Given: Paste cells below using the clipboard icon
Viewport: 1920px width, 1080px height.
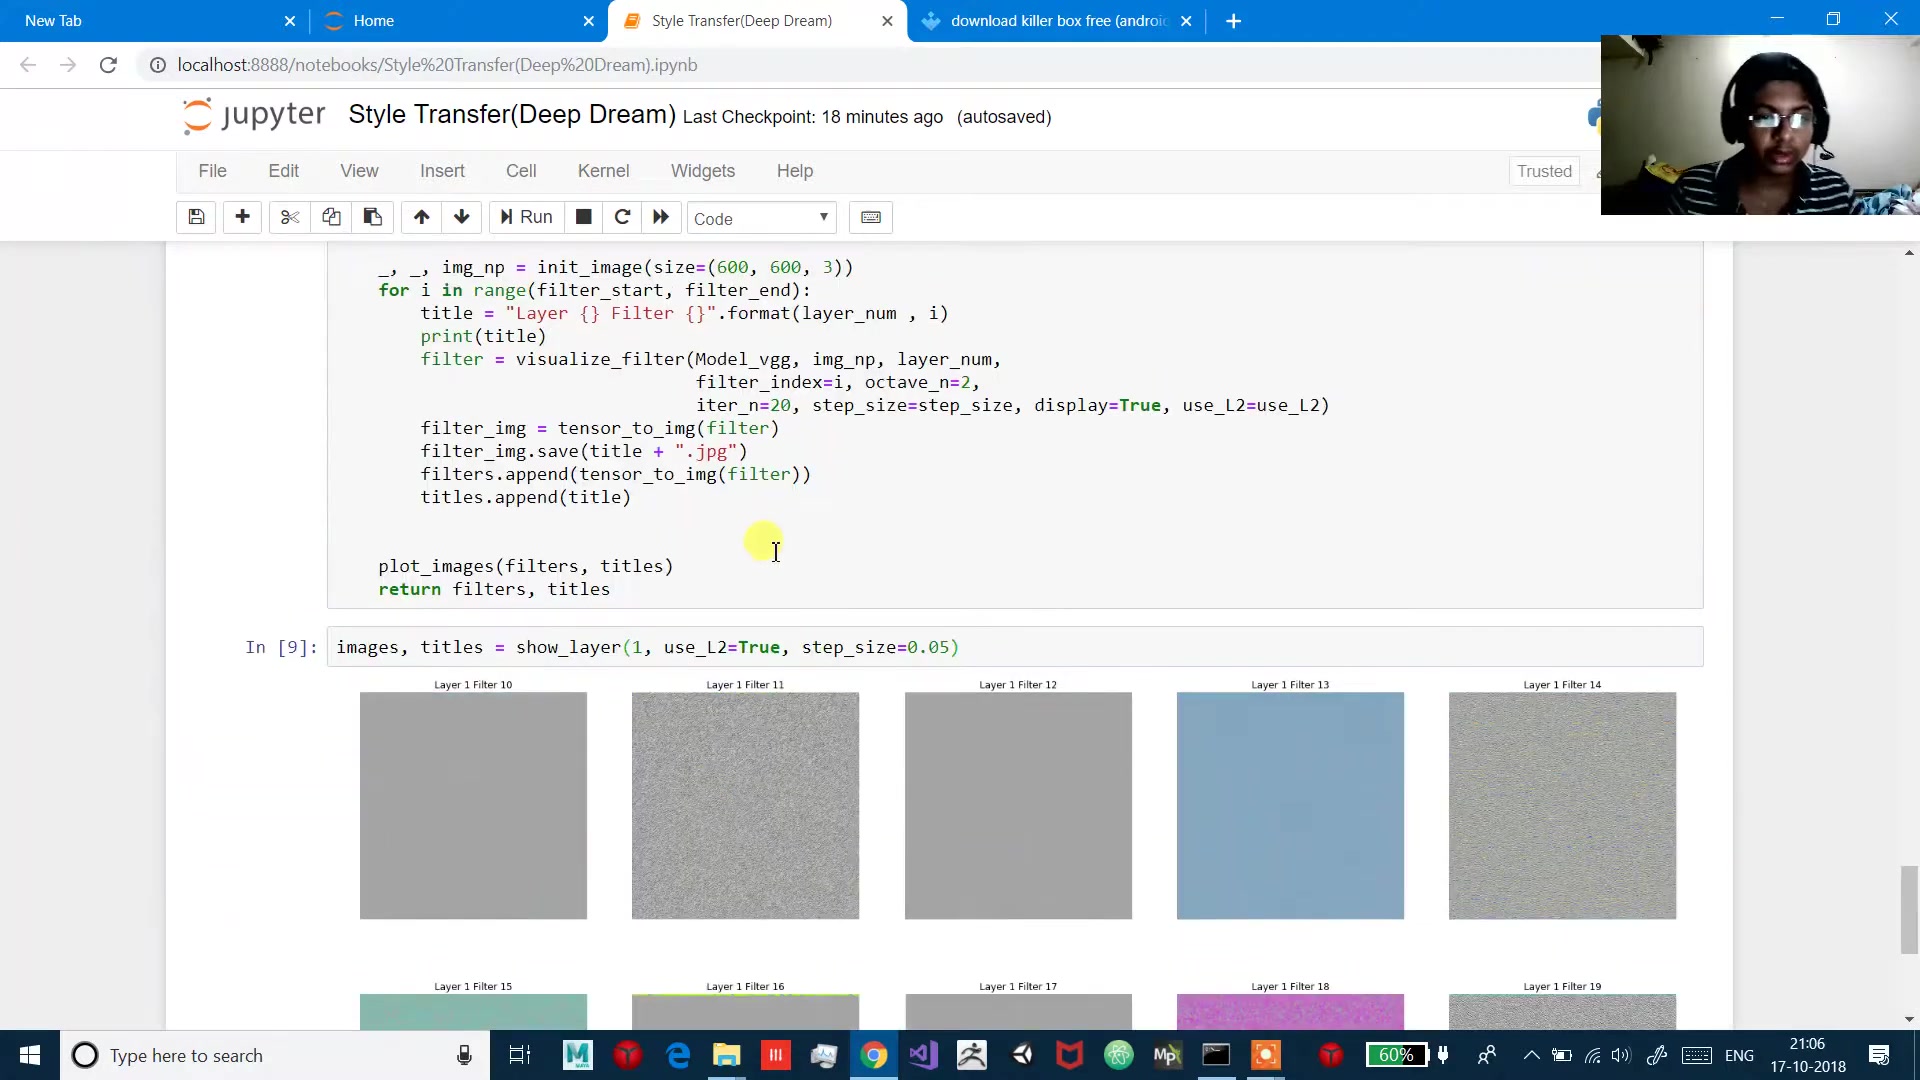Looking at the screenshot, I should [372, 217].
